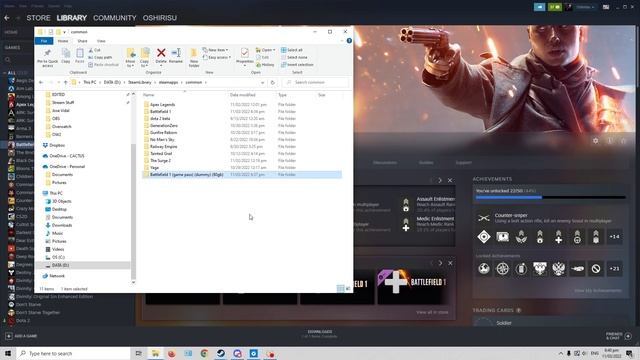Open Chrome from the Windows taskbar
Viewport: 640px width, 360px height.
204,353
